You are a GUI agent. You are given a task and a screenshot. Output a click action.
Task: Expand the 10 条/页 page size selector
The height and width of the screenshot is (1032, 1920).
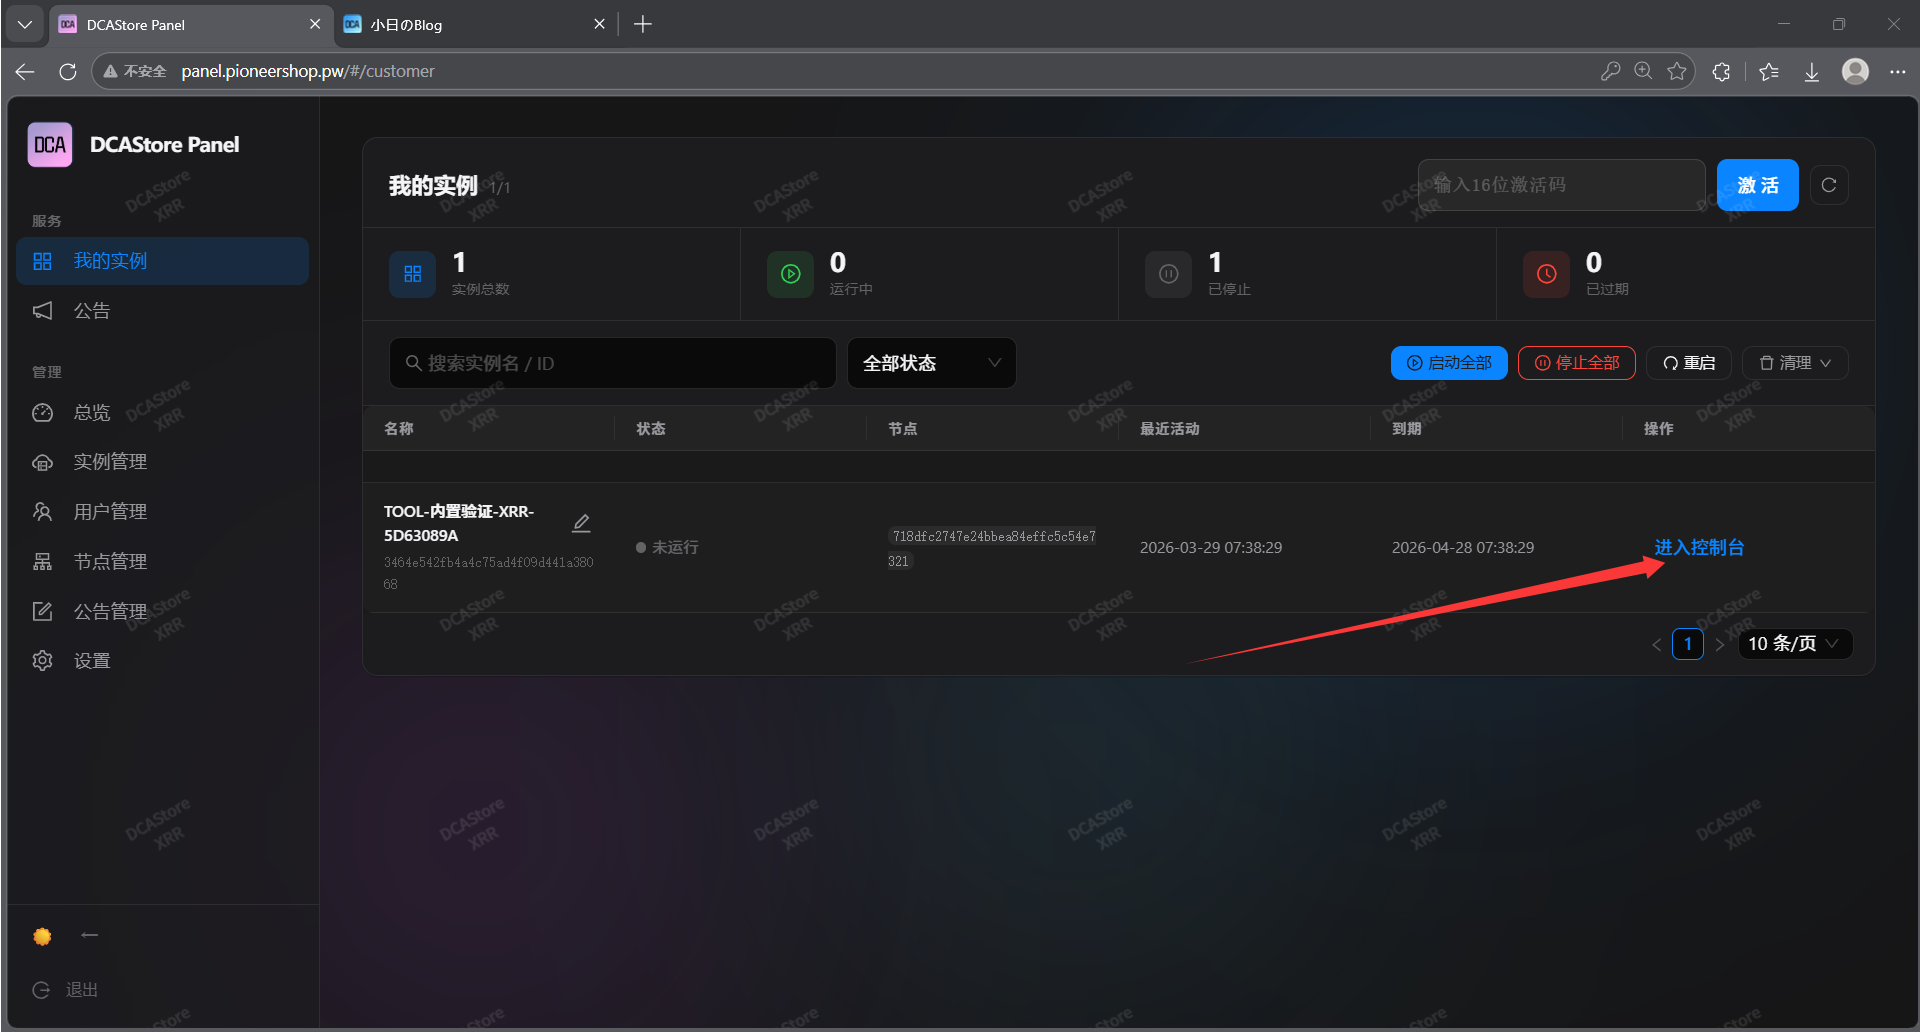pos(1794,644)
